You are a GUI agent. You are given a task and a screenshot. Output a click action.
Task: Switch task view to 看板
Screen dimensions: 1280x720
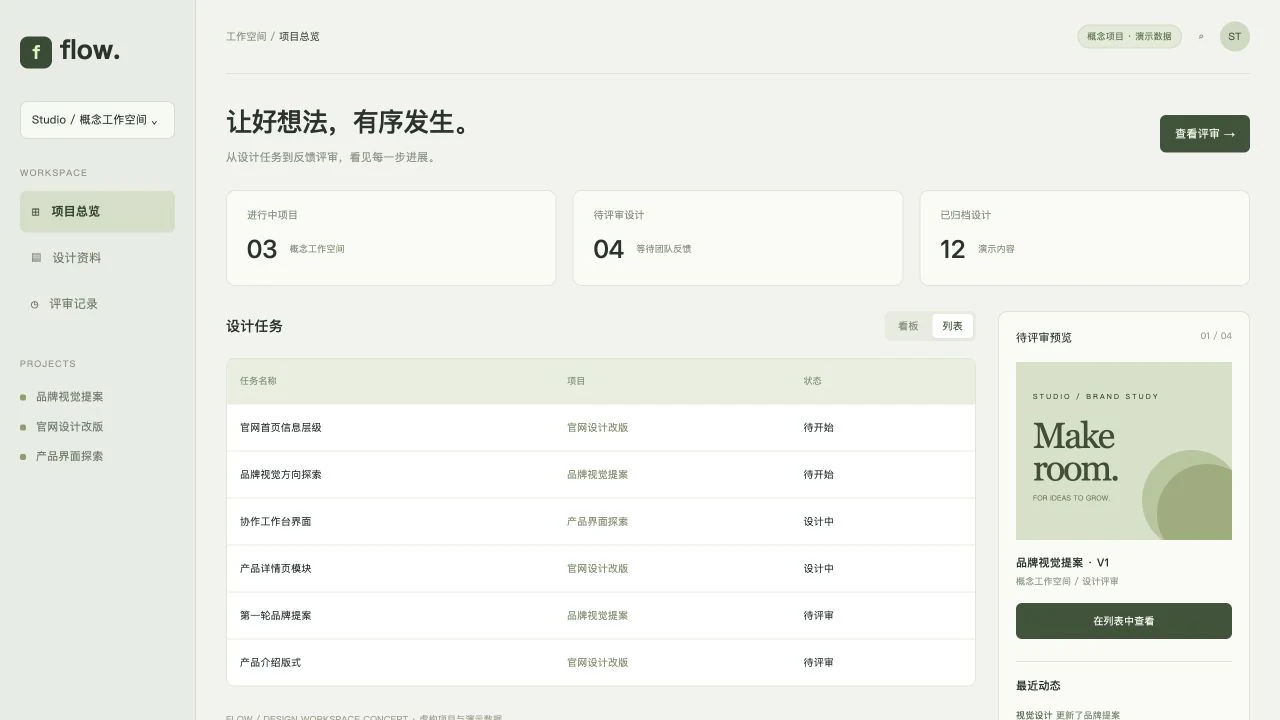point(908,326)
